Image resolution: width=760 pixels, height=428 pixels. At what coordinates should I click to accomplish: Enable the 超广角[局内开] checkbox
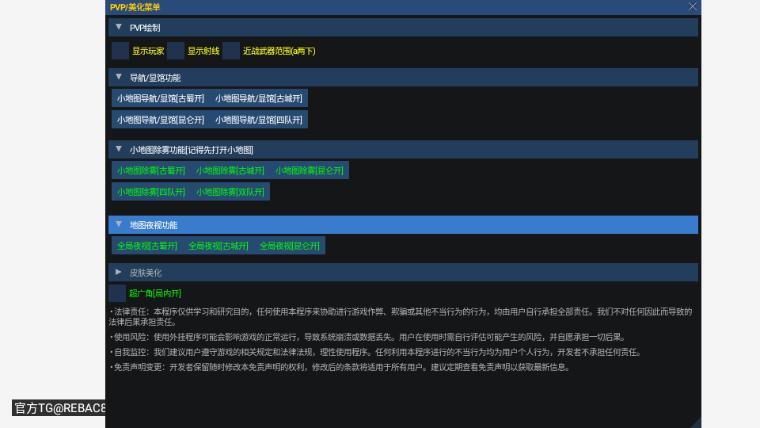pos(117,293)
